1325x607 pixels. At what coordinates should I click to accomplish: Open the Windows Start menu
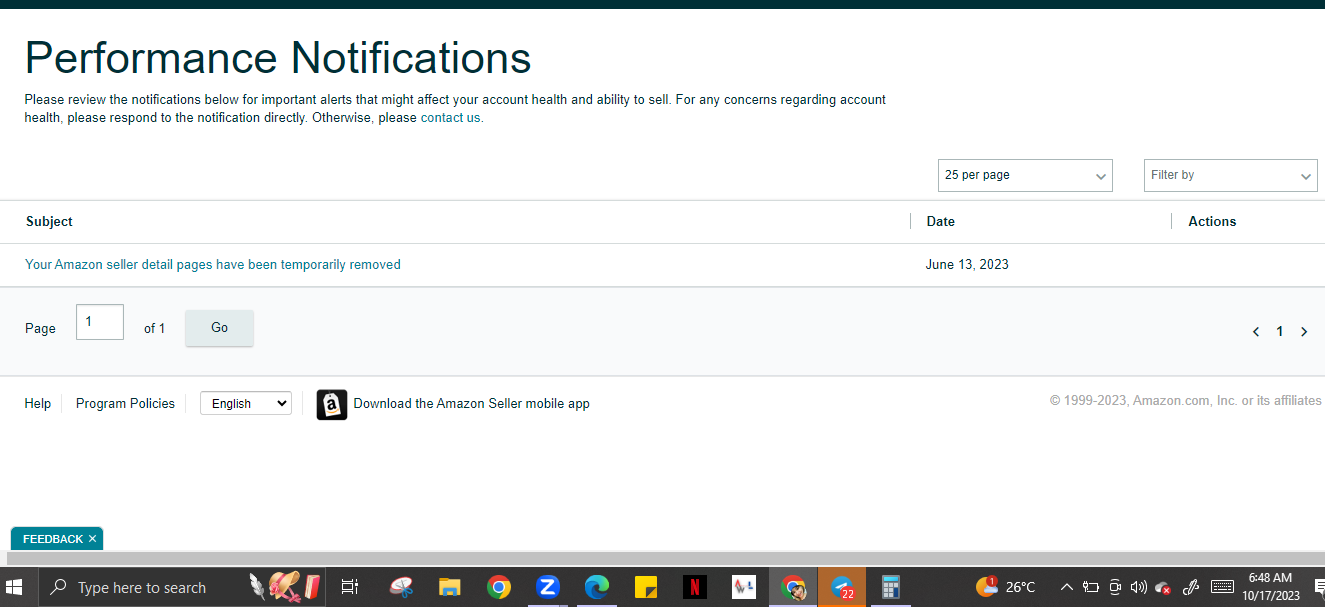(x=15, y=587)
